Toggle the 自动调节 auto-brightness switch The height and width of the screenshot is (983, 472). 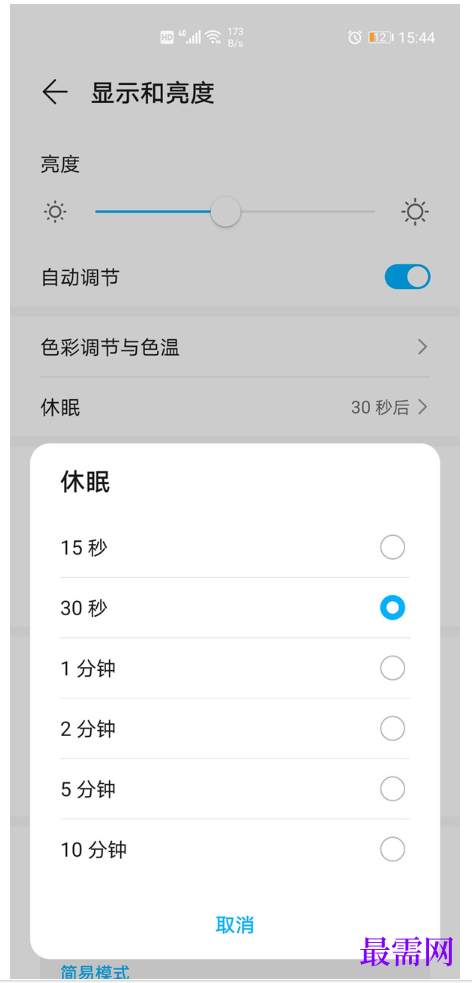click(x=407, y=276)
